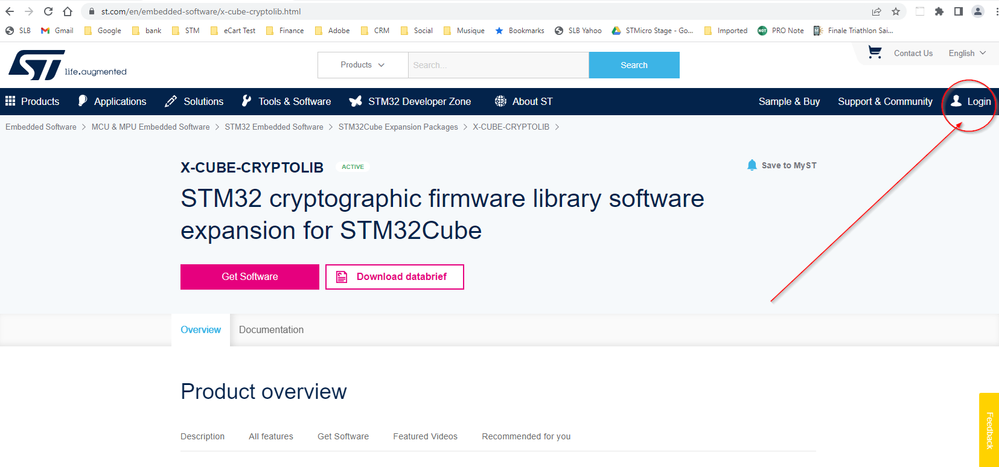The width and height of the screenshot is (999, 467).
Task: Click the X-CUBE-CRYPTOLIB breadcrumb
Action: (x=511, y=127)
